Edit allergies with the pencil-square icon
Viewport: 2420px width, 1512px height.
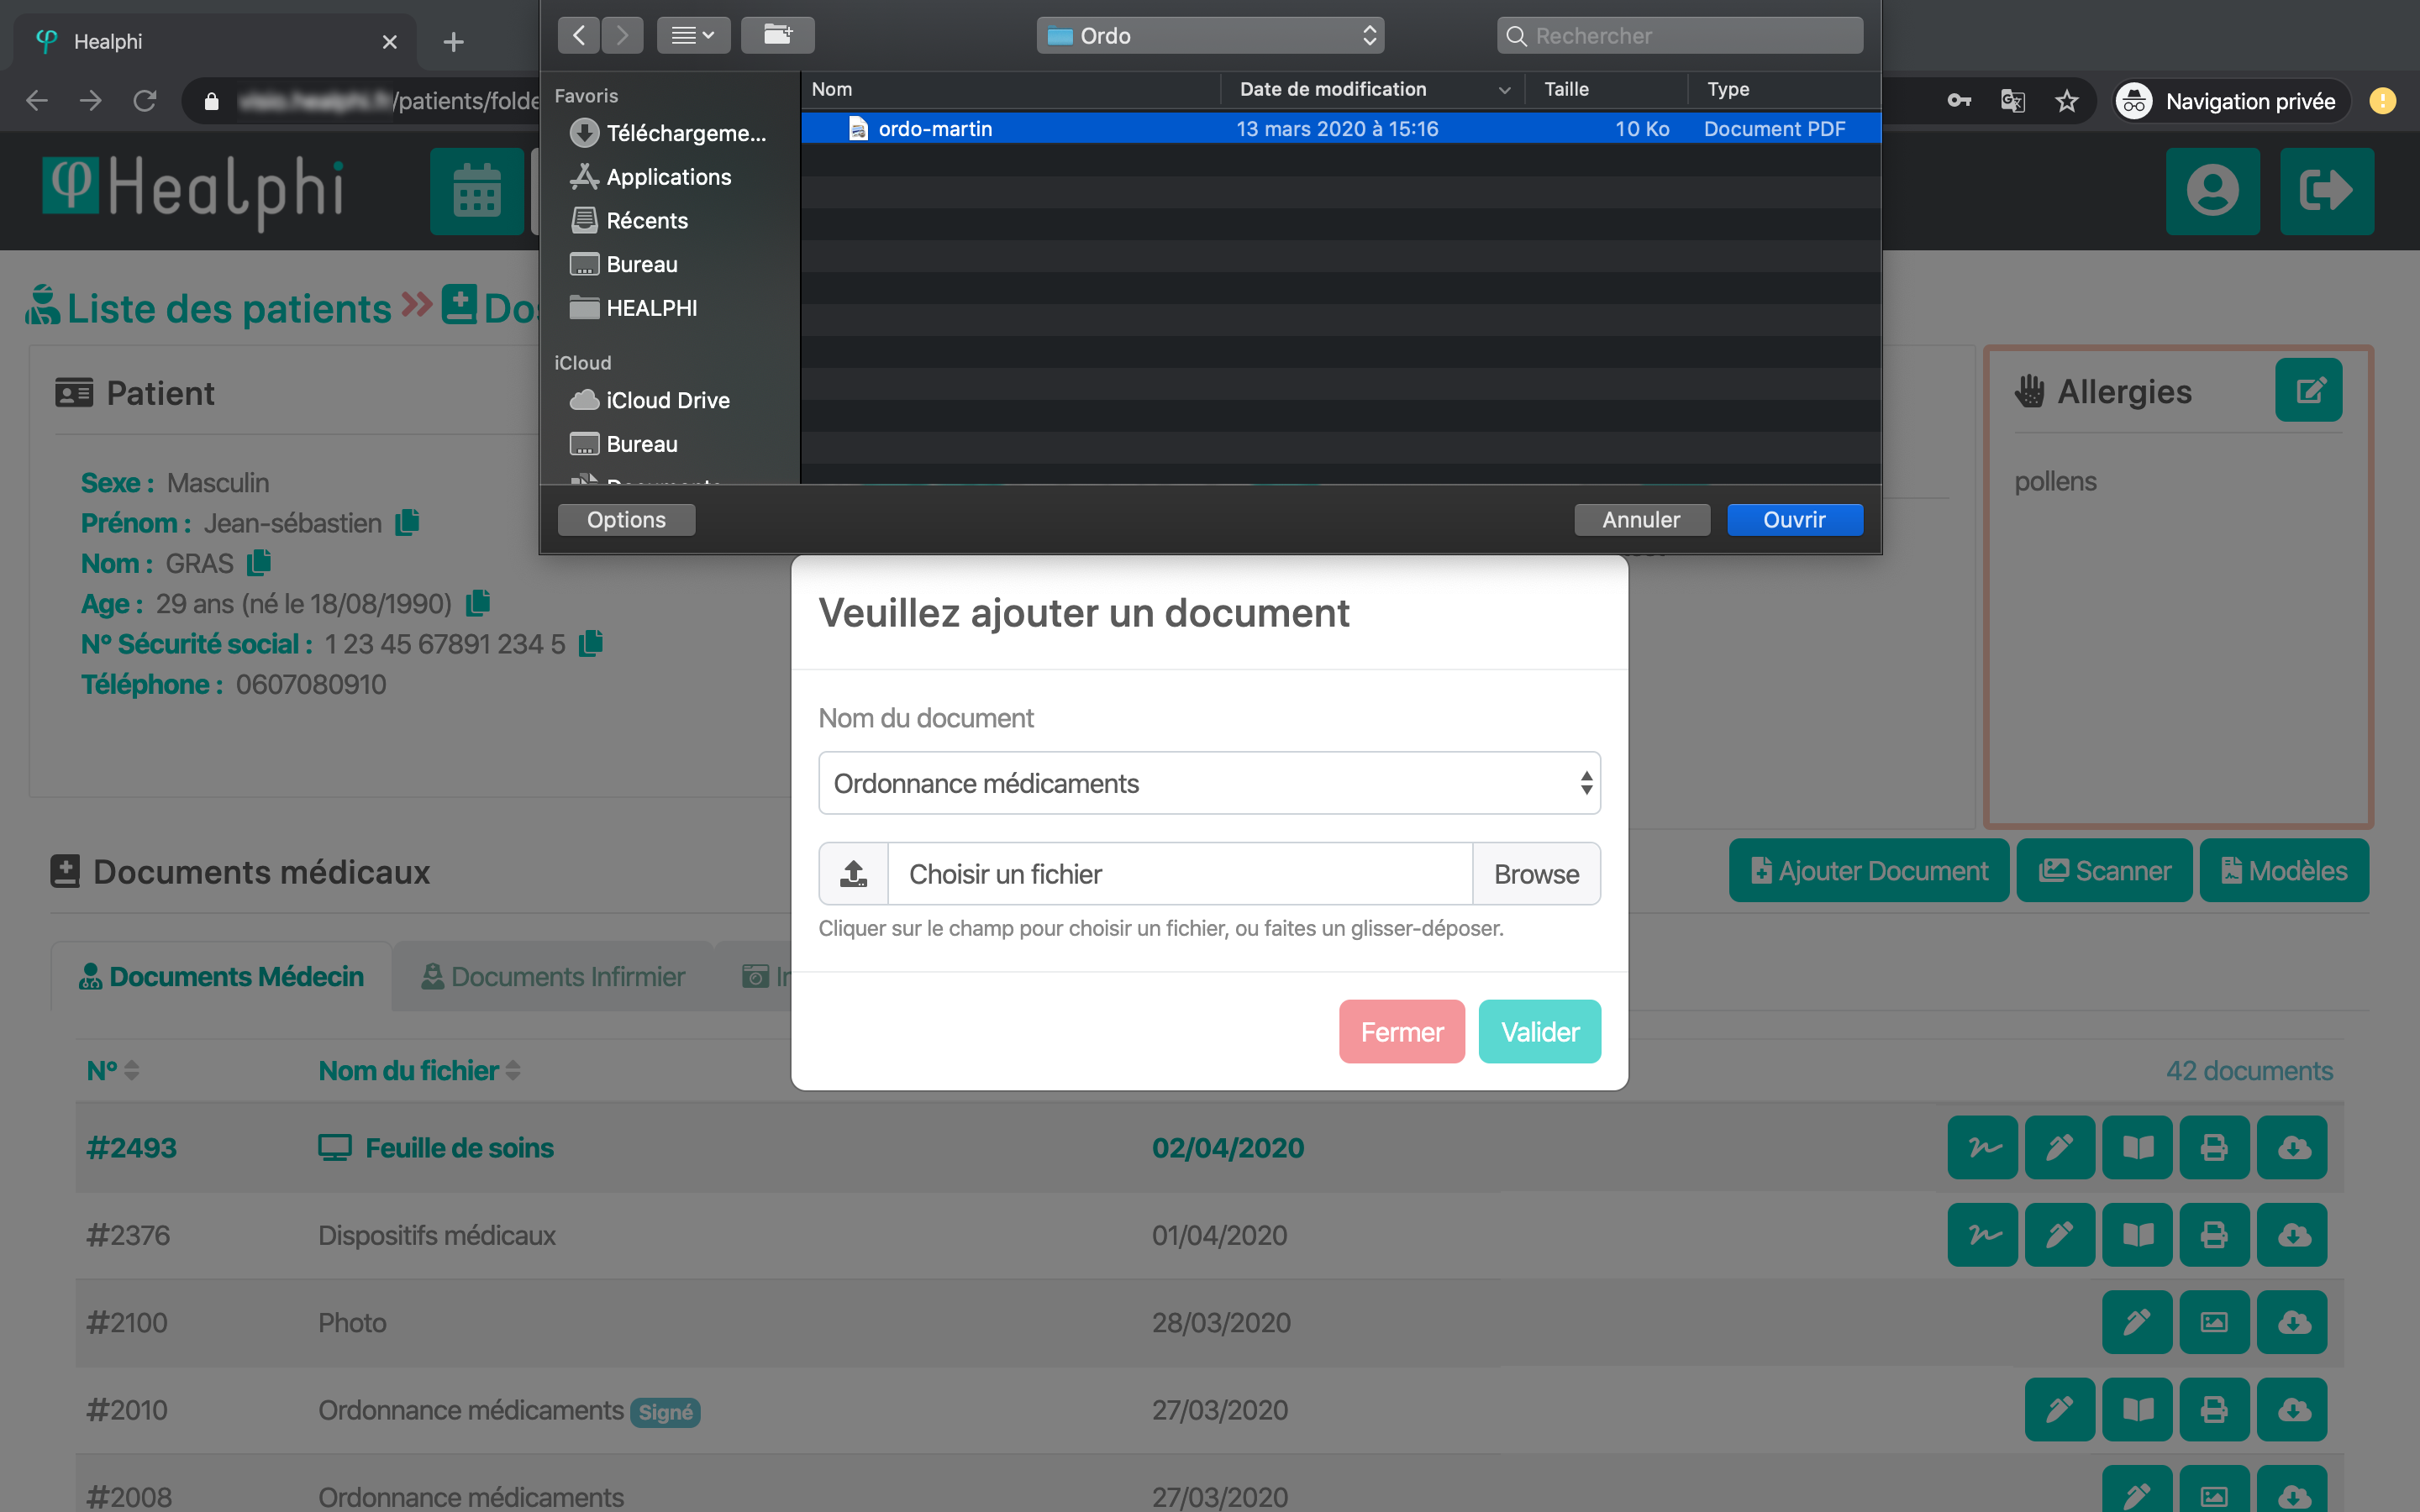click(x=2308, y=390)
